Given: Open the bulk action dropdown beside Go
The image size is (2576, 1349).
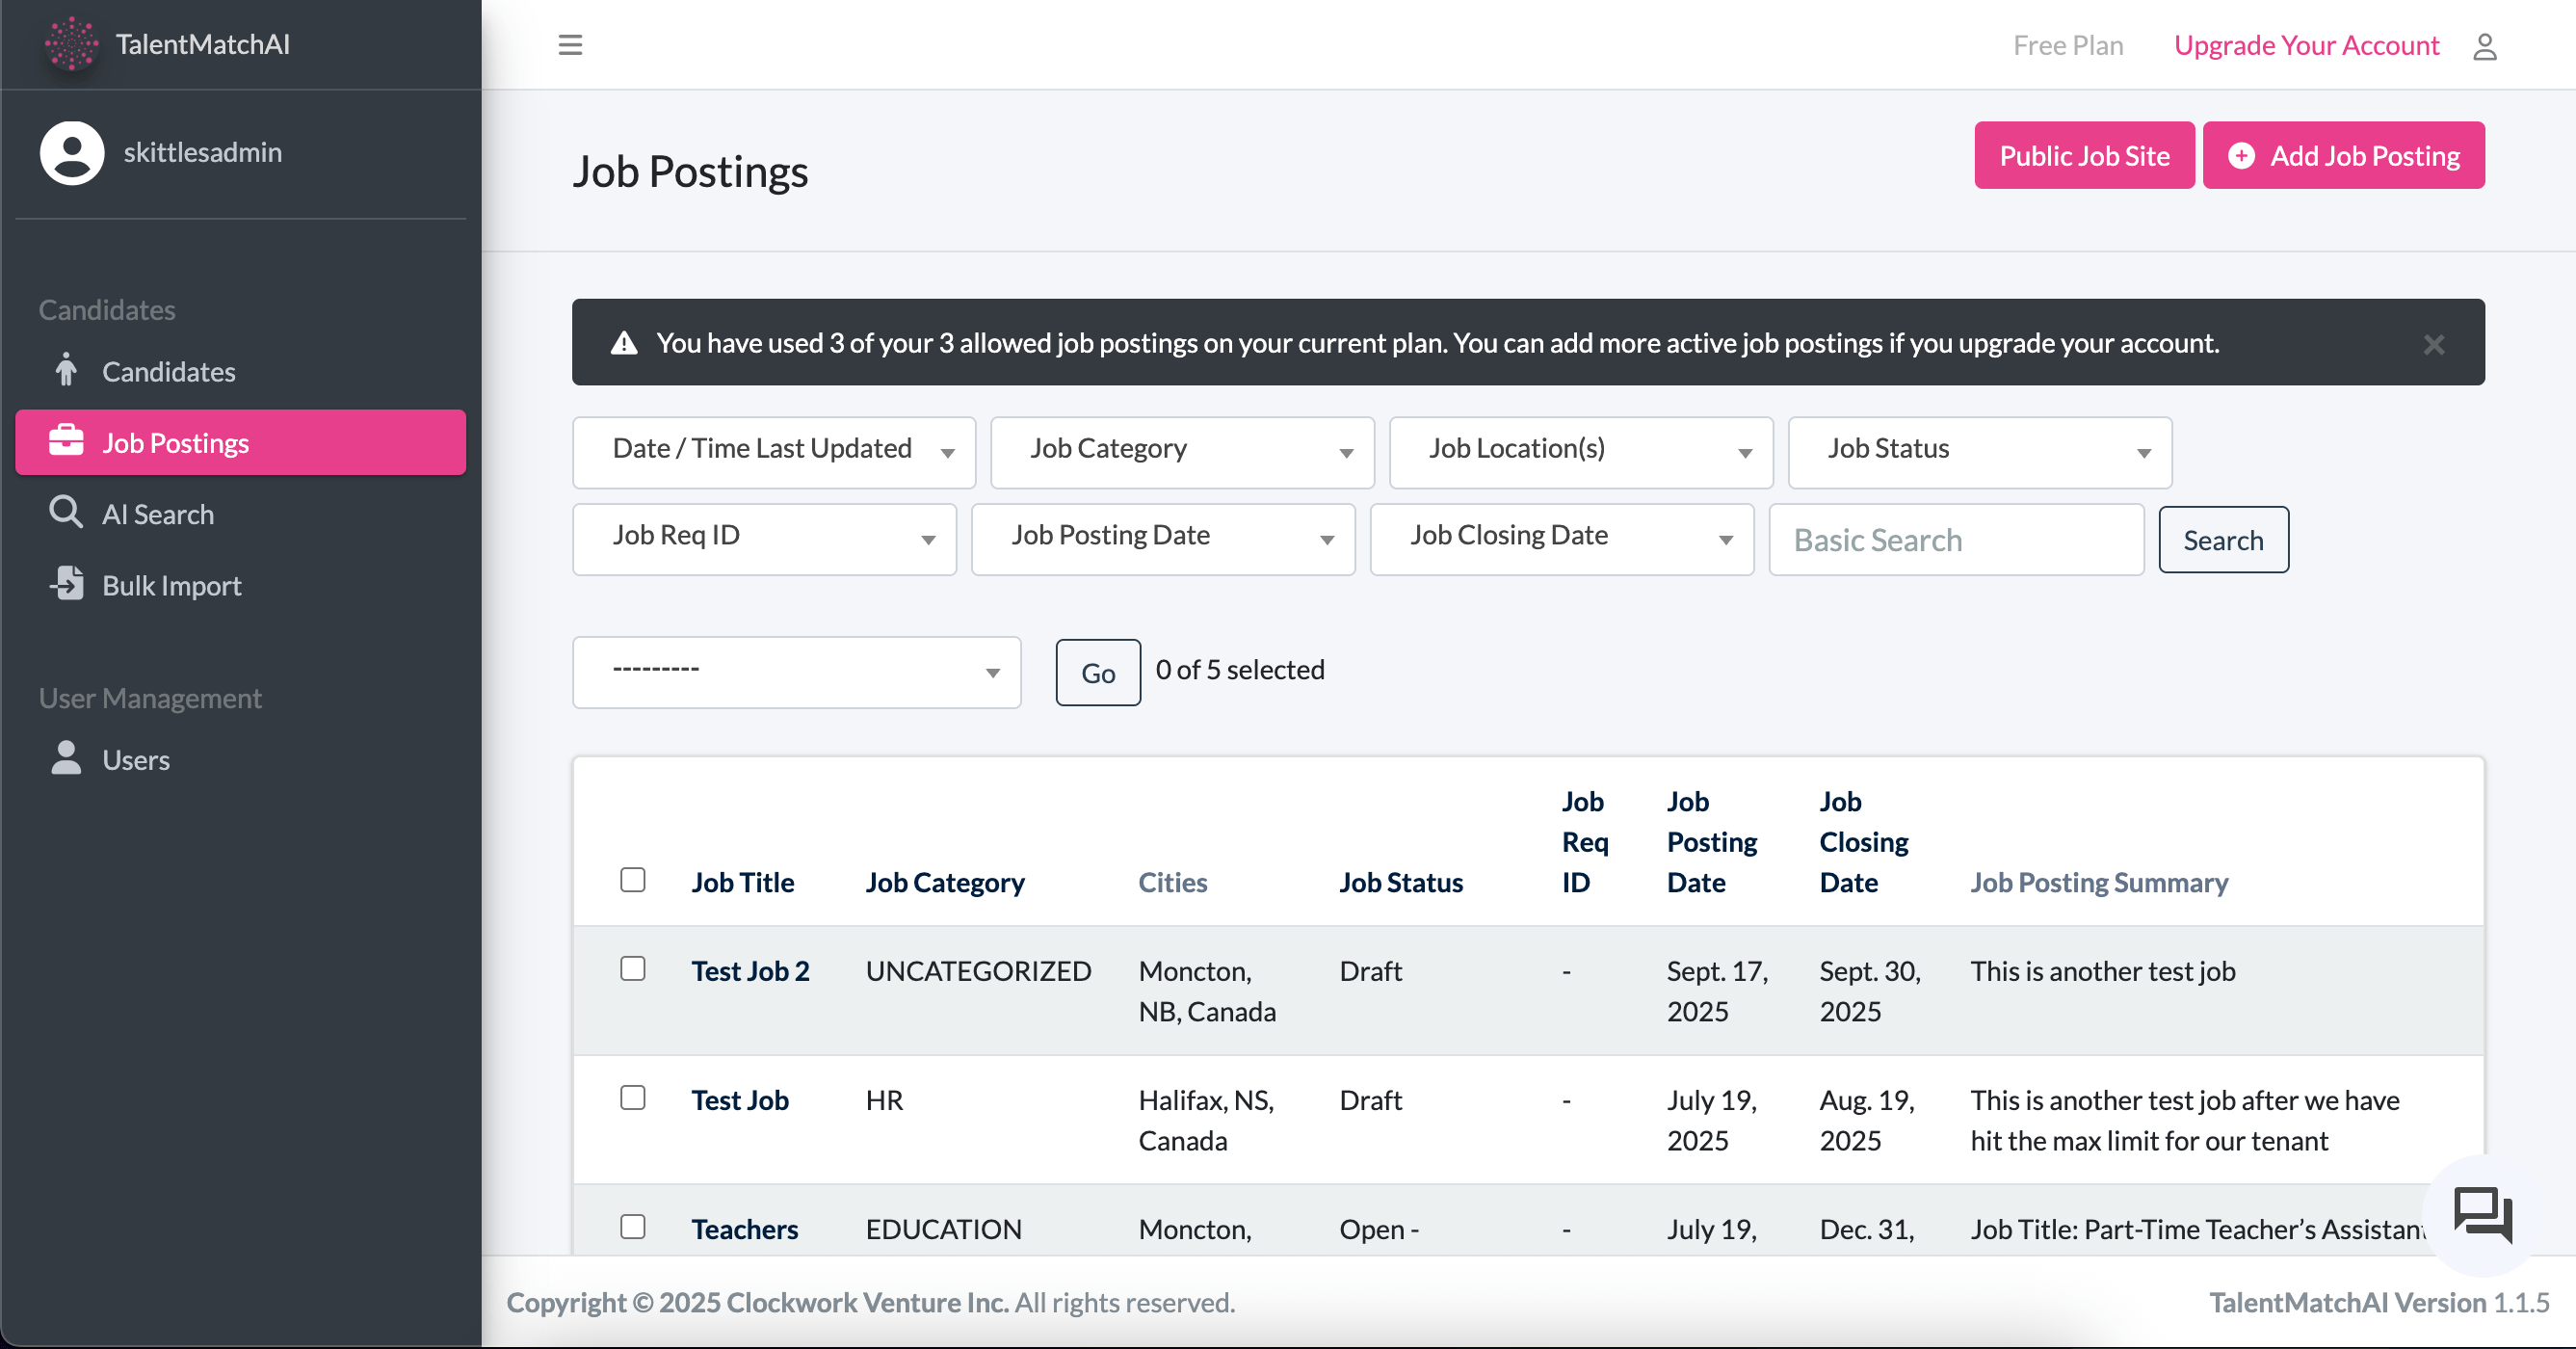Looking at the screenshot, I should point(796,672).
